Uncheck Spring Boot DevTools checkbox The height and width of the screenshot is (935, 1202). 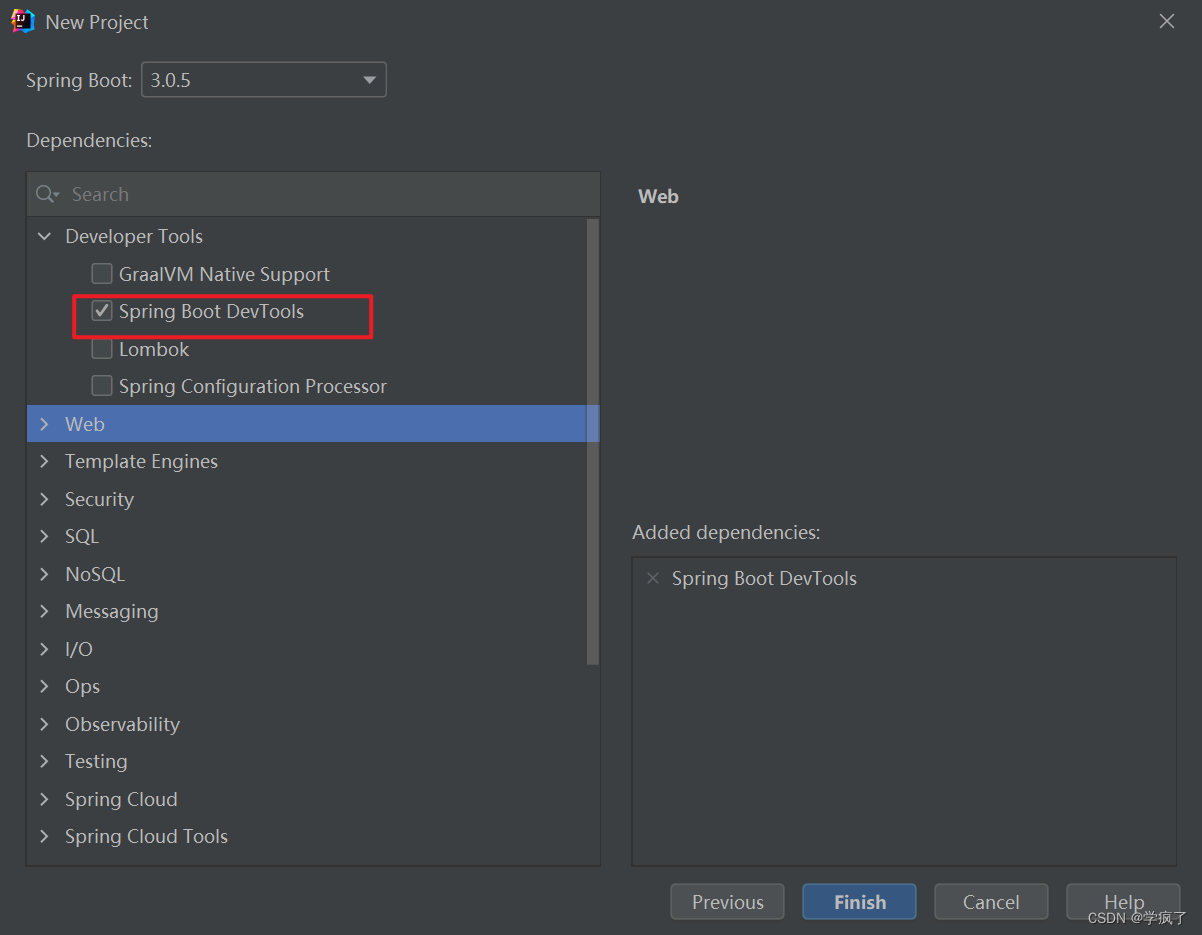coord(102,311)
